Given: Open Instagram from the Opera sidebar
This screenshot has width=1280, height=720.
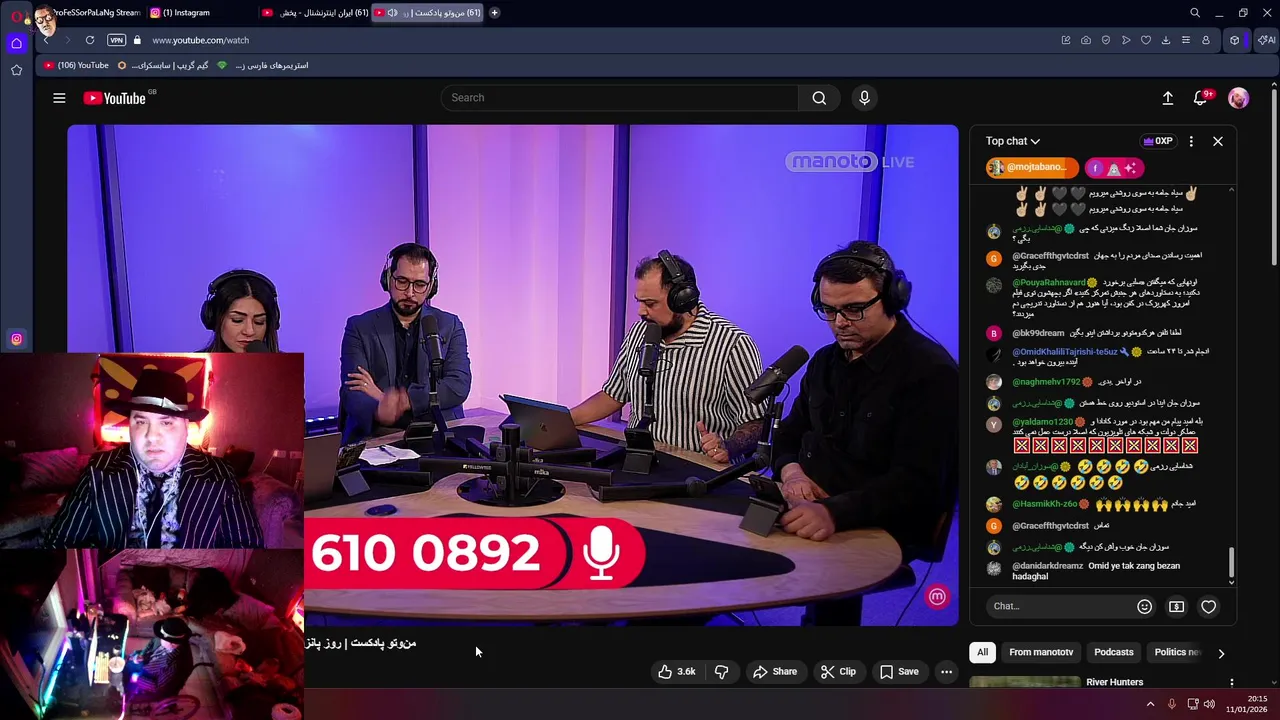Looking at the screenshot, I should 16,339.
